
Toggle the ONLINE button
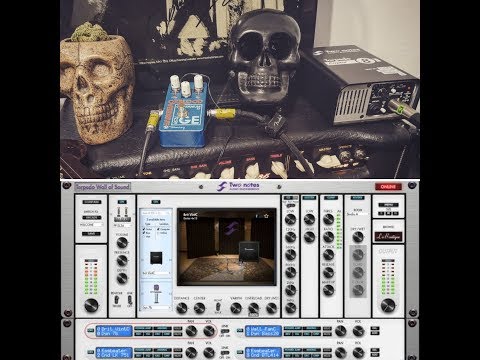click(388, 187)
